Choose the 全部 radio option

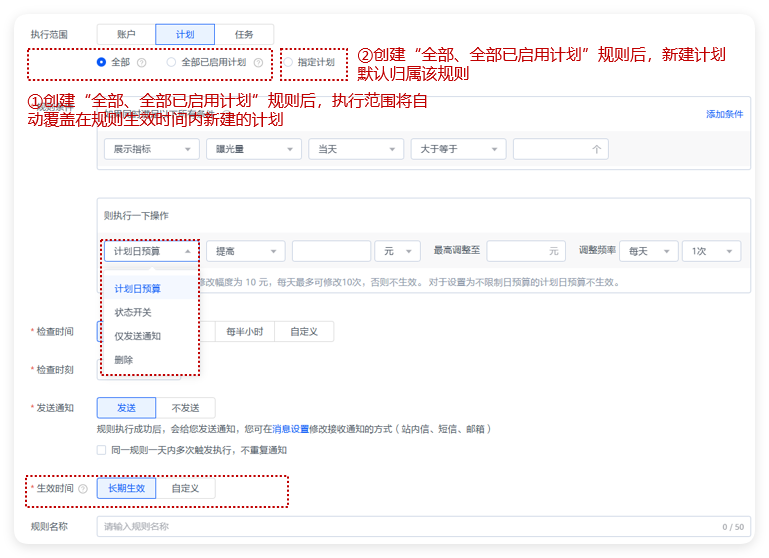pos(102,62)
